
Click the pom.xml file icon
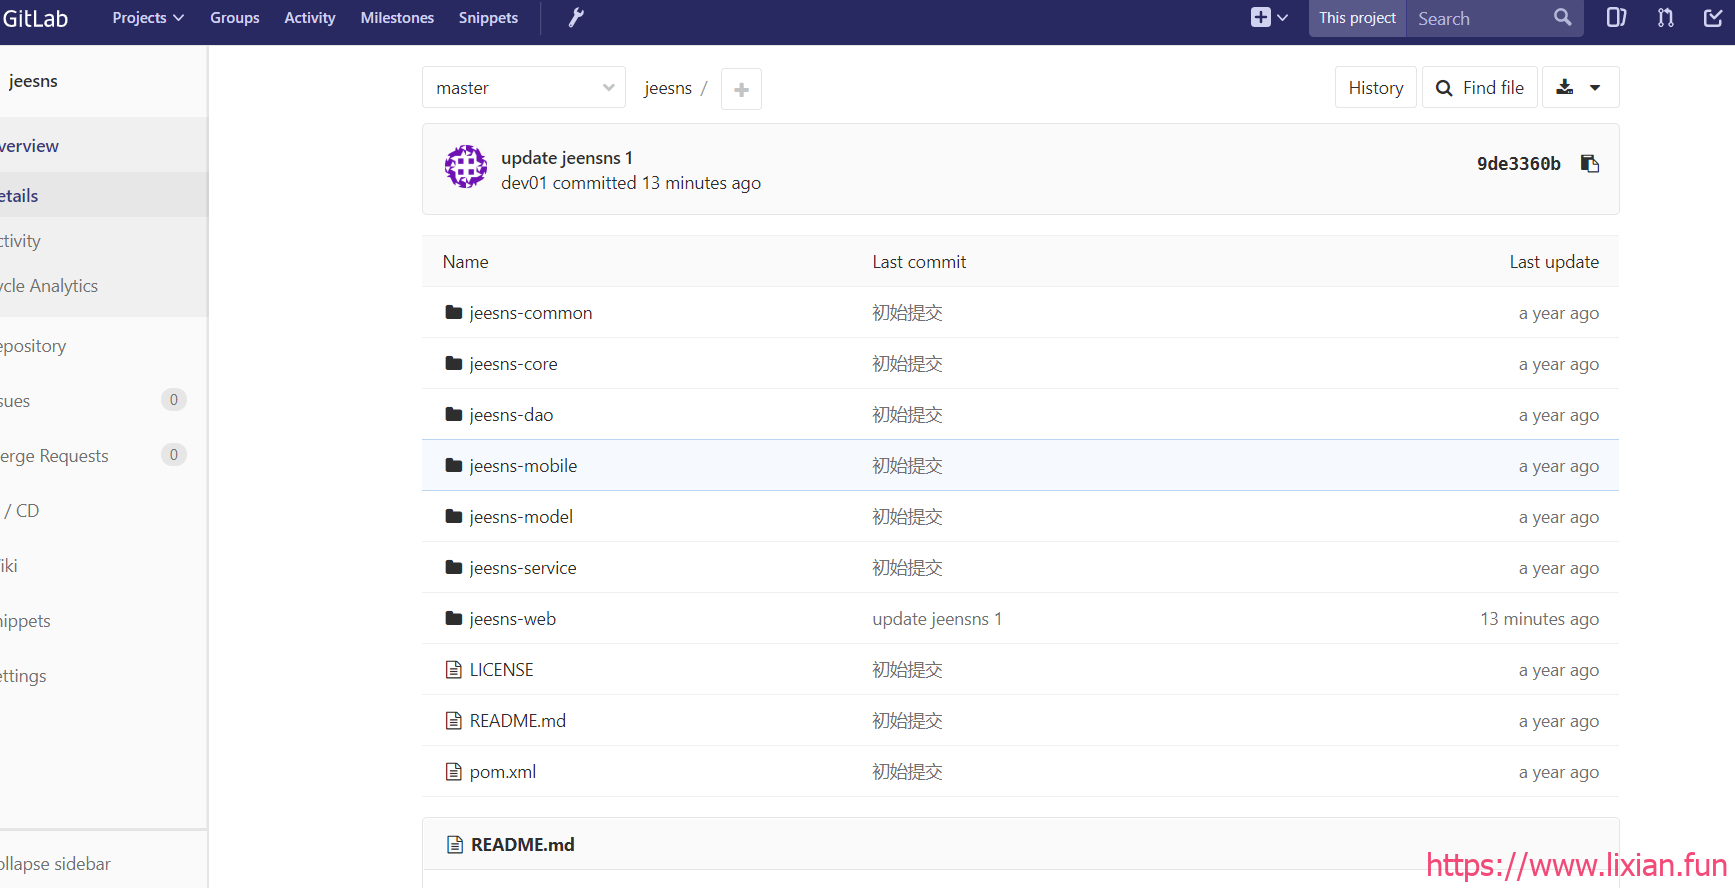click(454, 772)
